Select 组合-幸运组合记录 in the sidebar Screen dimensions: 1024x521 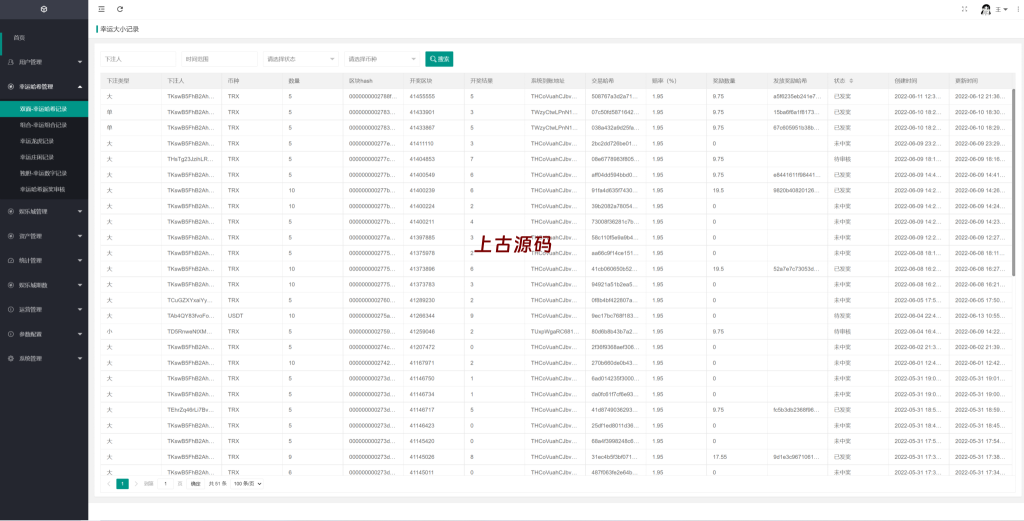[x=44, y=125]
